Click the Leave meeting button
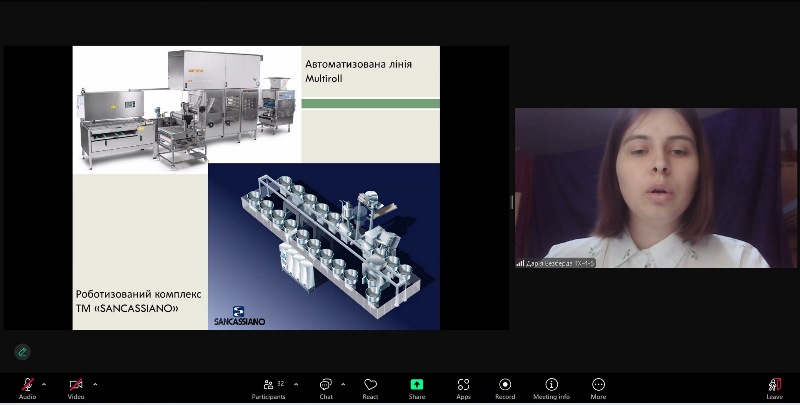 (774, 389)
